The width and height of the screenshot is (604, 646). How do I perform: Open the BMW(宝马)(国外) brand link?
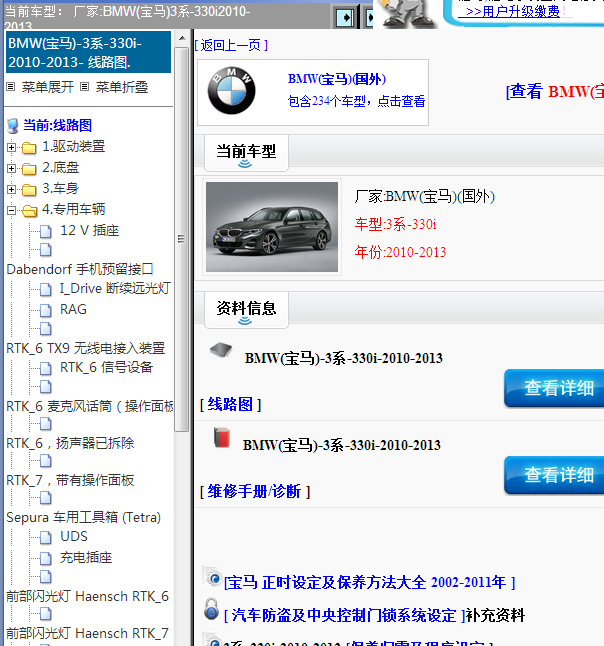point(337,79)
